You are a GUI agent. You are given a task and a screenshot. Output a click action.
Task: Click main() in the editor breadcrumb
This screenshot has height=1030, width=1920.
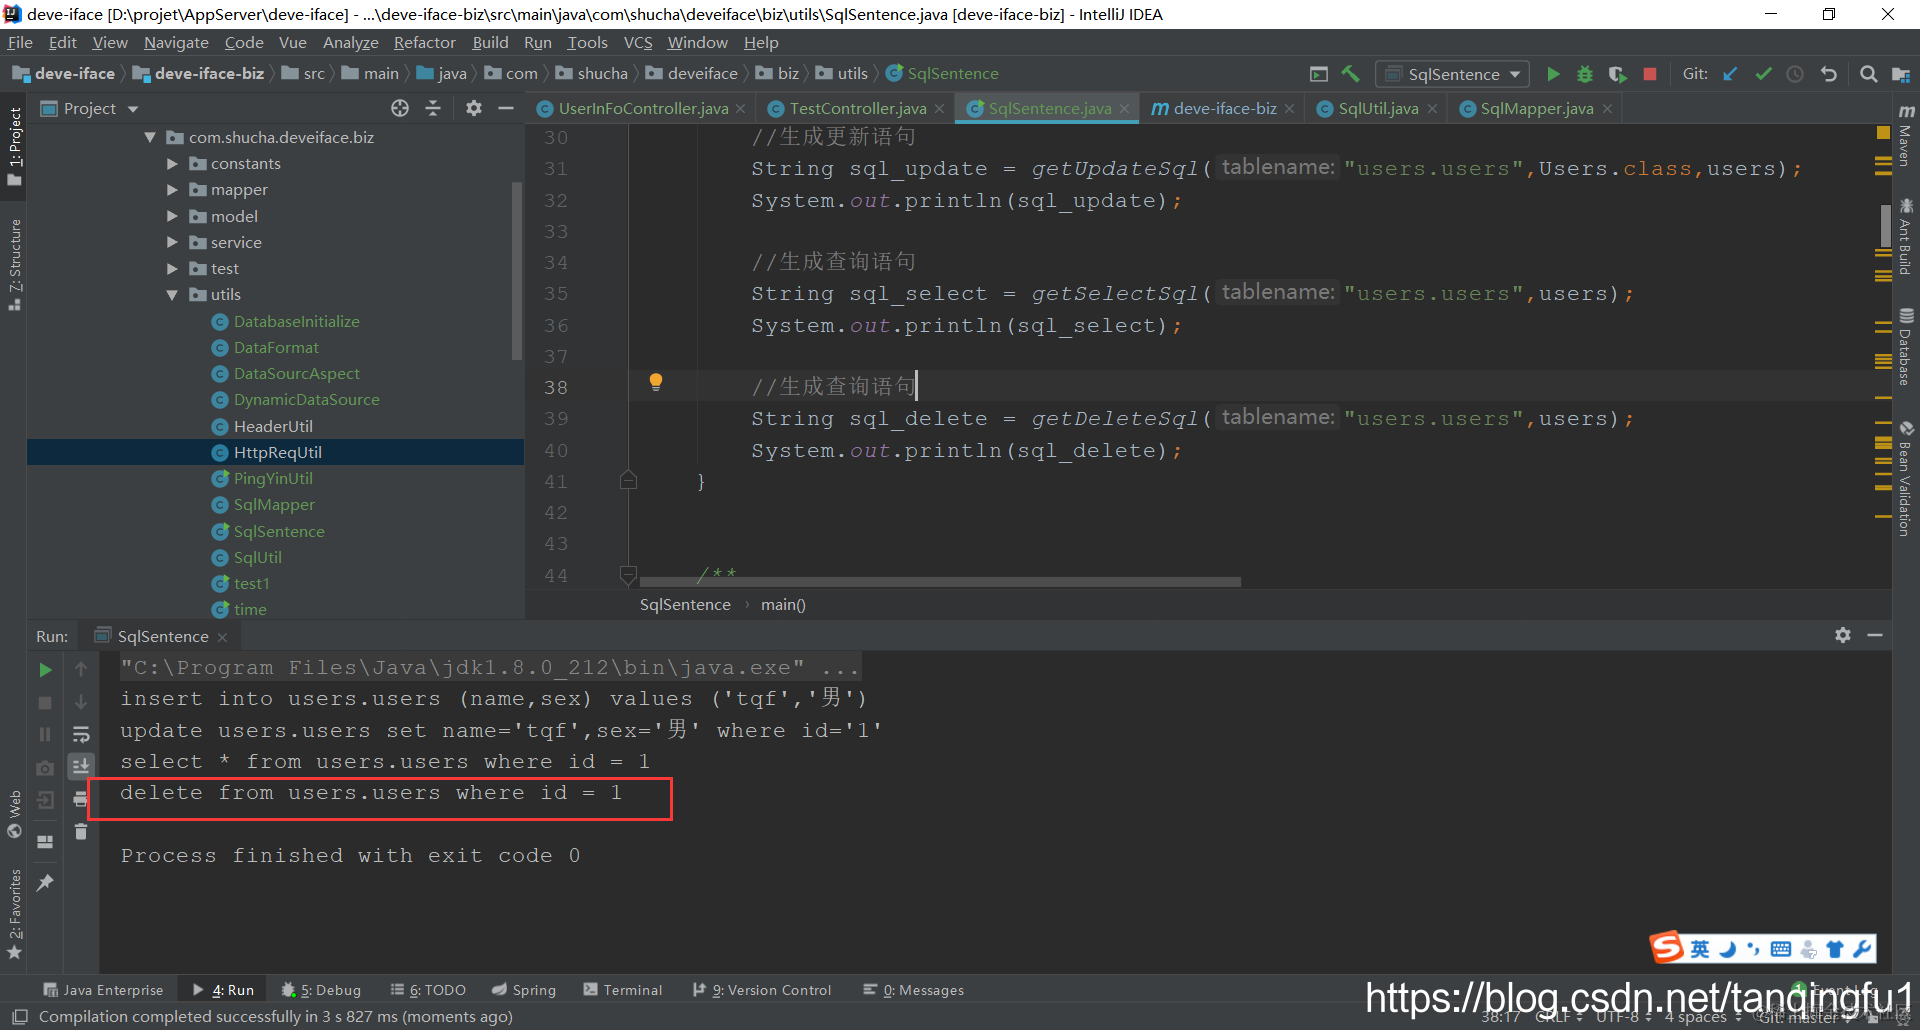[x=783, y=604]
